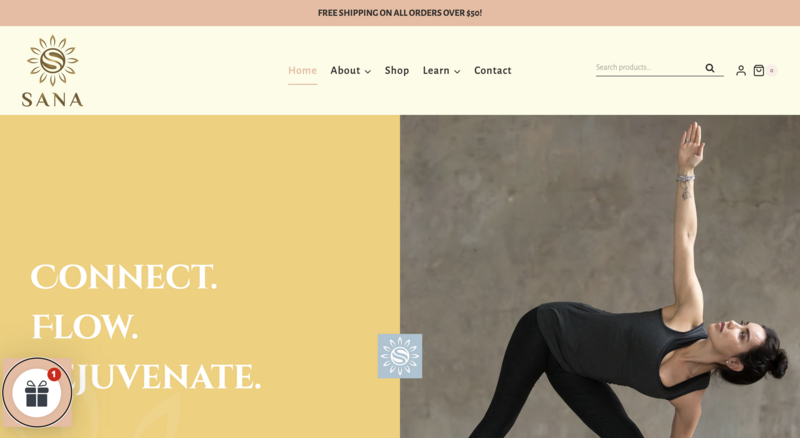The width and height of the screenshot is (800, 438).
Task: Click the red notification badge on gift
Action: pos(54,374)
